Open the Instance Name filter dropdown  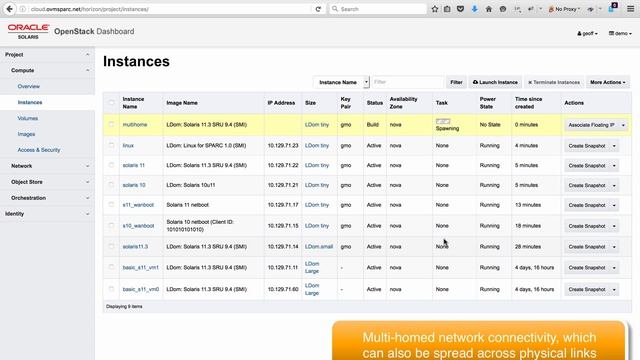click(341, 82)
